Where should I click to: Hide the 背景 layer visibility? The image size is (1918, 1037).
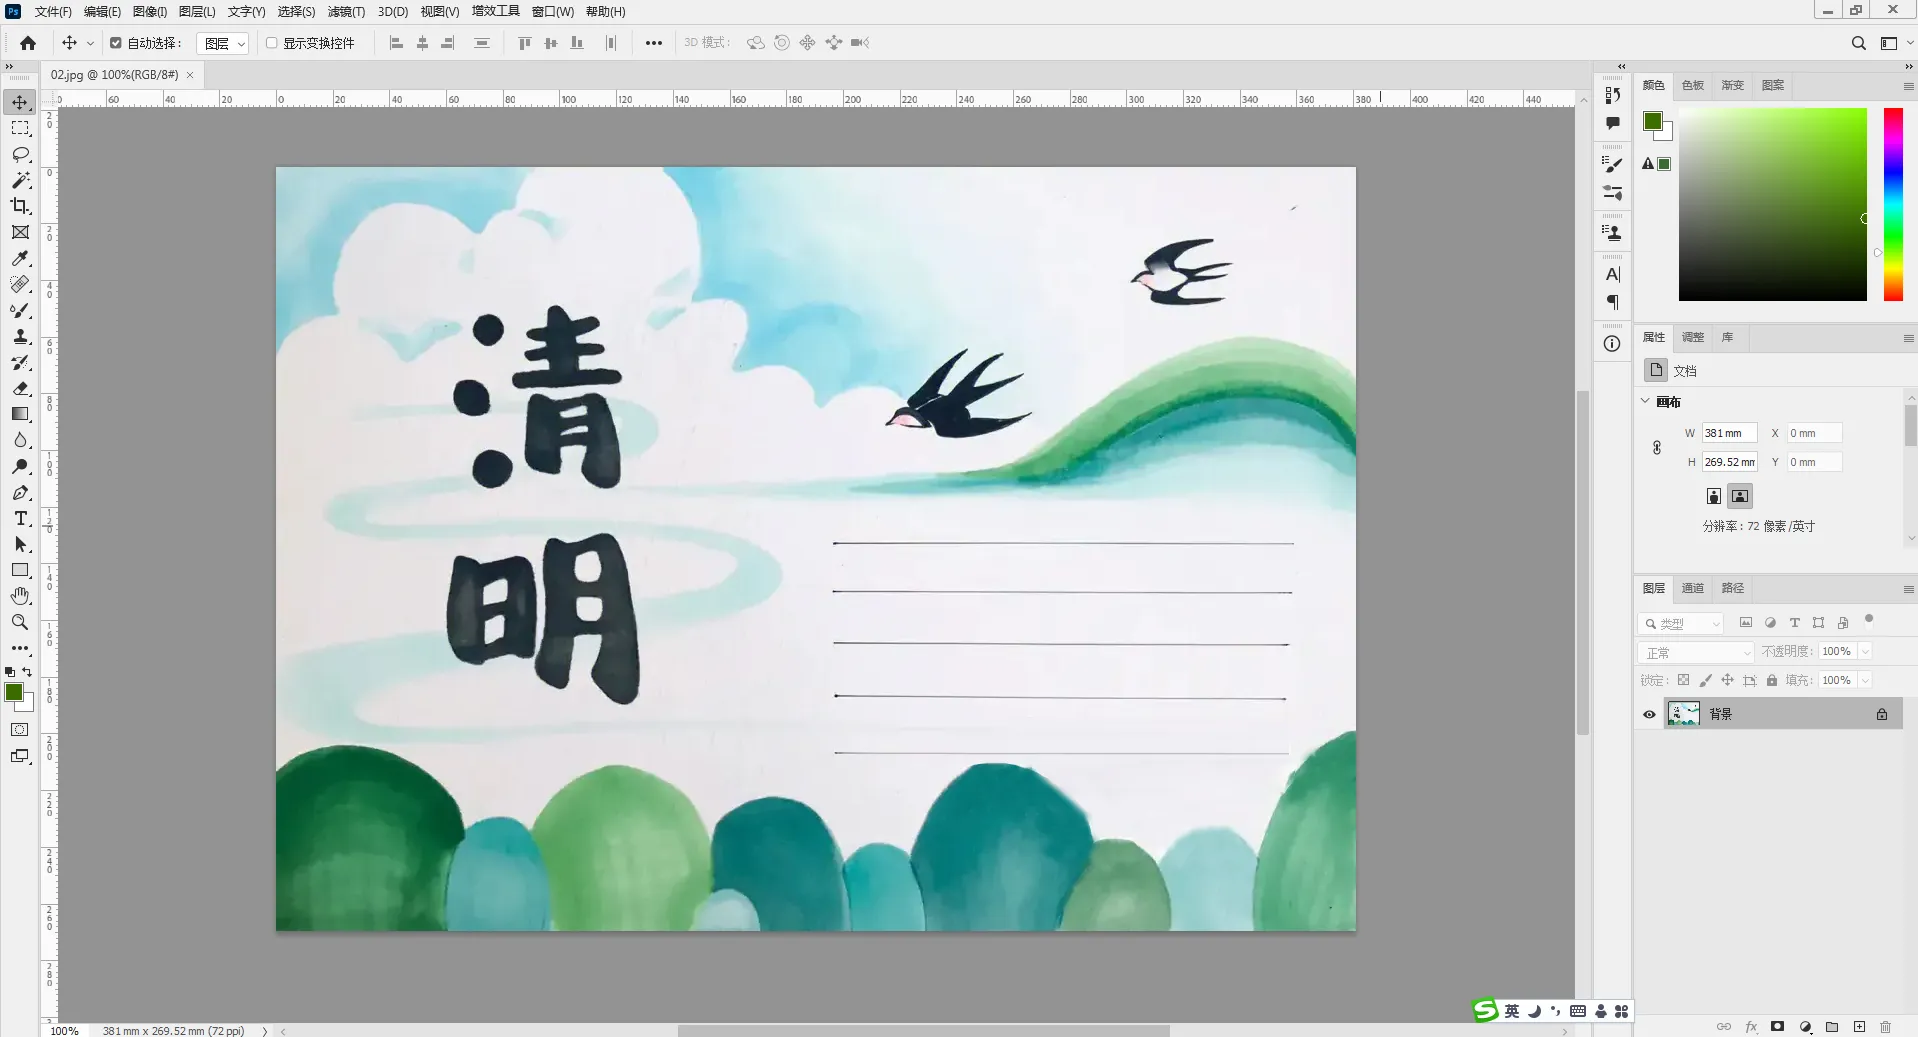tap(1649, 714)
